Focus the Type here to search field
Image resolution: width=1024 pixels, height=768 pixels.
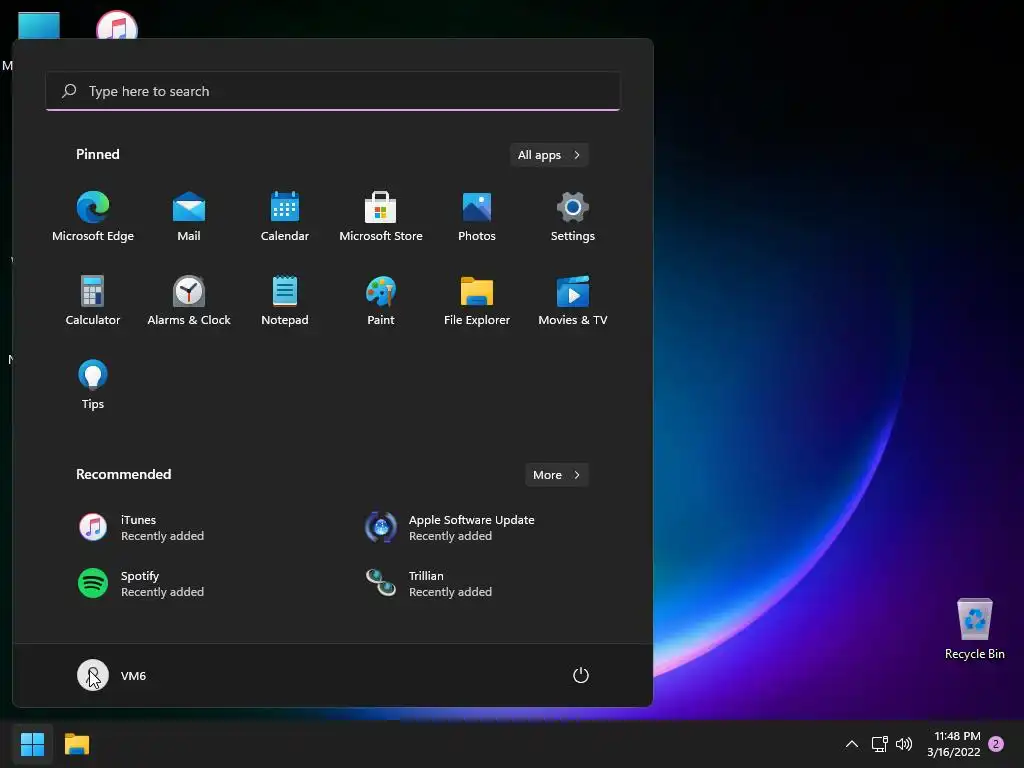coord(332,91)
